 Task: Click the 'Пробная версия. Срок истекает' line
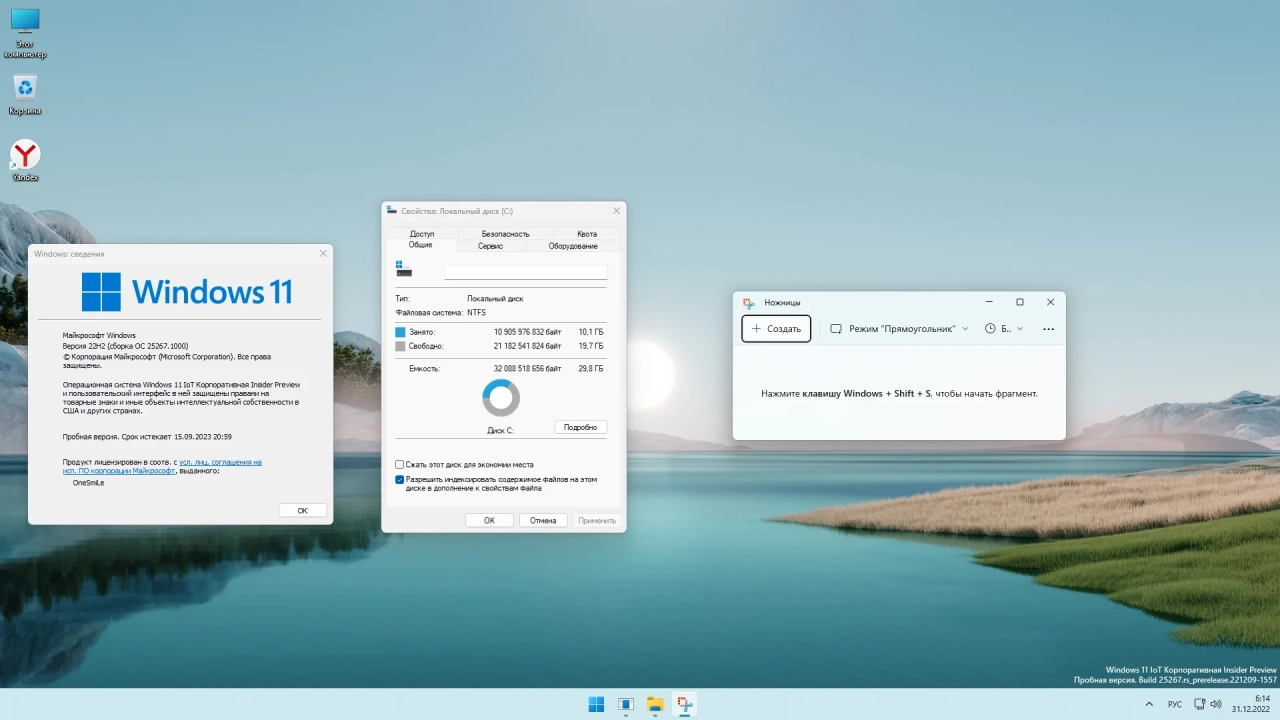pyautogui.click(x=147, y=437)
